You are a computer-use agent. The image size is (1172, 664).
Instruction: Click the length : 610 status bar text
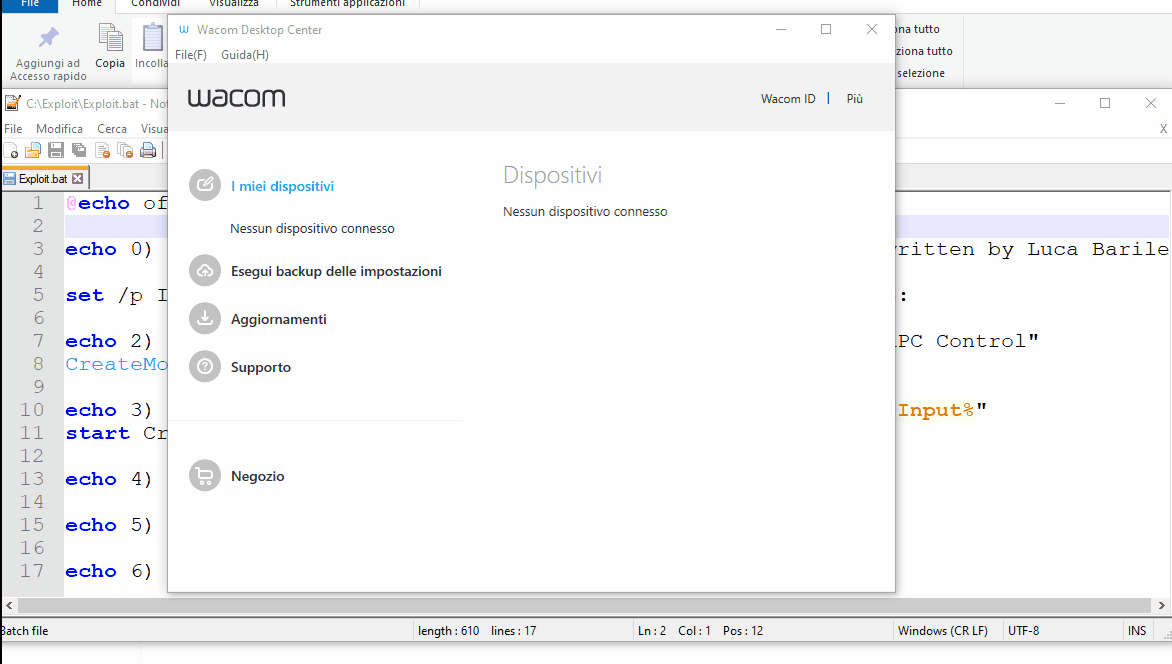448,631
